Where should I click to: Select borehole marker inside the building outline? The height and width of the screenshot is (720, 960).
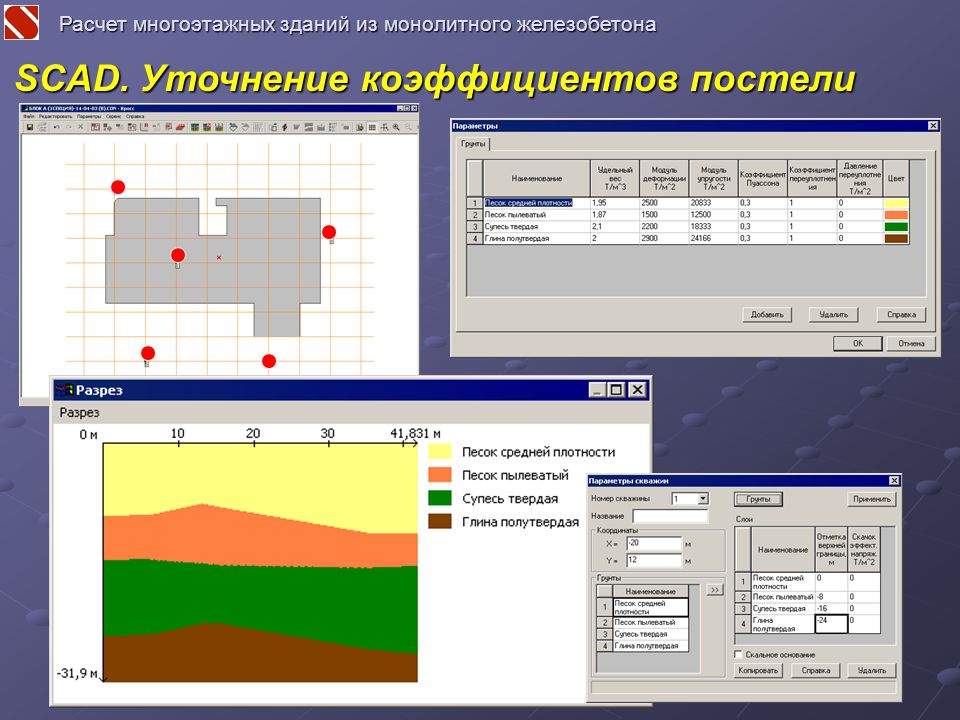[178, 255]
